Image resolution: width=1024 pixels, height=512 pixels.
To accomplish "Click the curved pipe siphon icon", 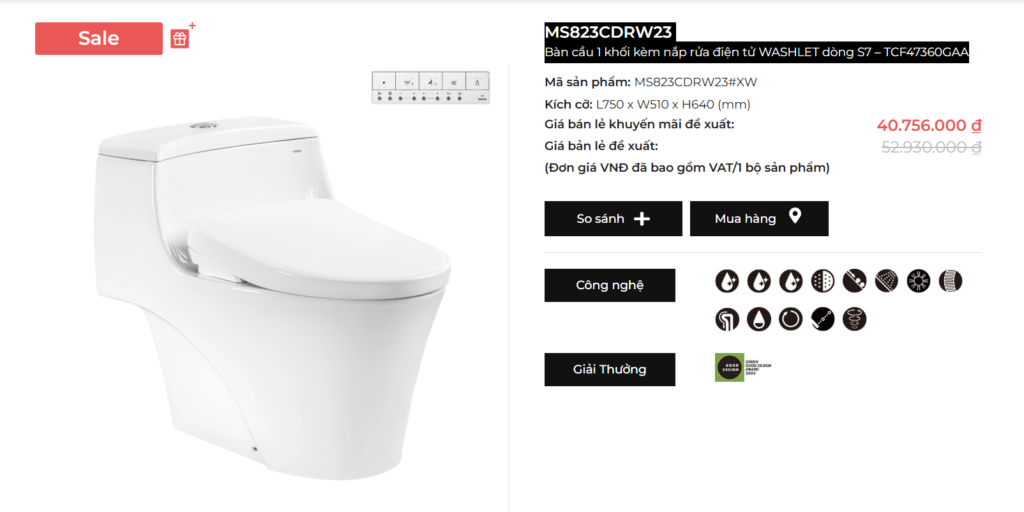I will pos(727,319).
